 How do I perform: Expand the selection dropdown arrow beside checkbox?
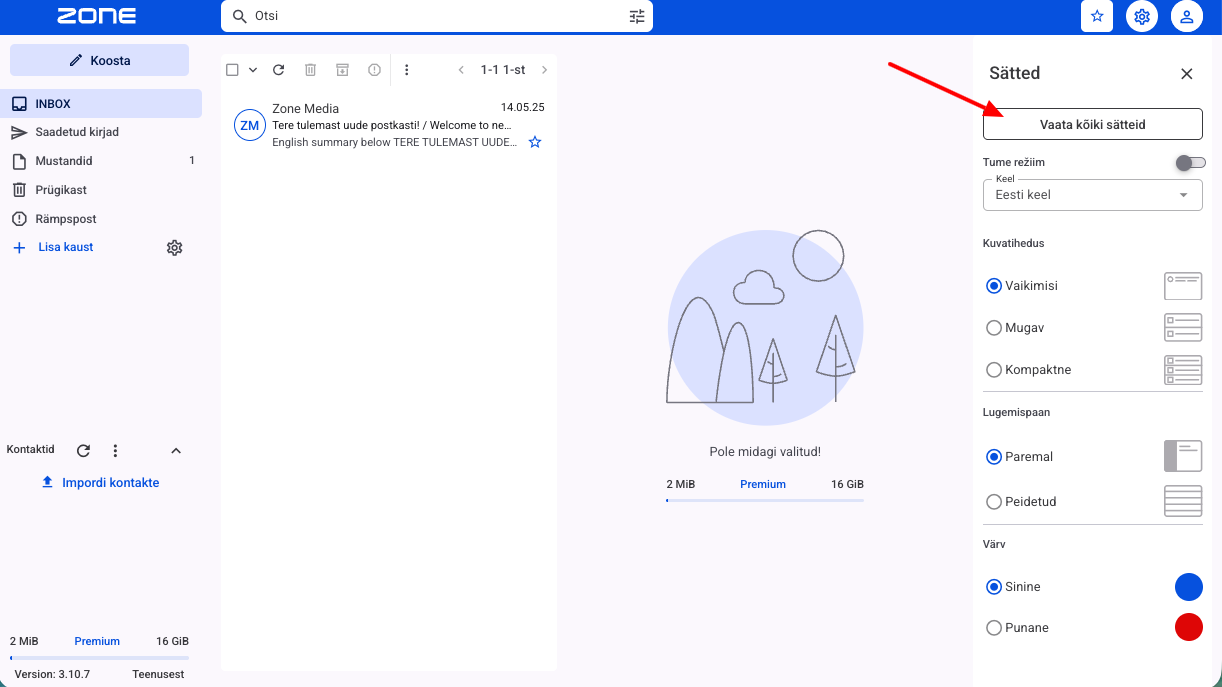[x=253, y=70]
